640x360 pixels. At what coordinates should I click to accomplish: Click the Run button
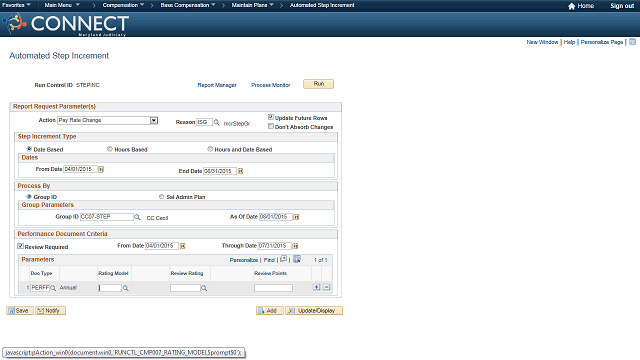tap(318, 84)
